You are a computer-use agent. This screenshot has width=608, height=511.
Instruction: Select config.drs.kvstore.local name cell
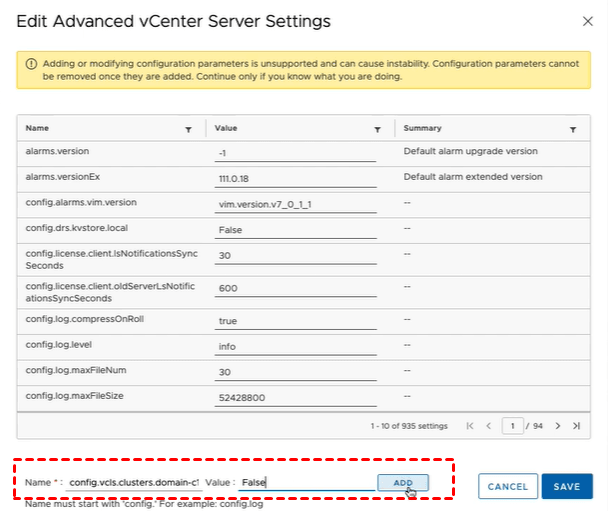[77, 228]
